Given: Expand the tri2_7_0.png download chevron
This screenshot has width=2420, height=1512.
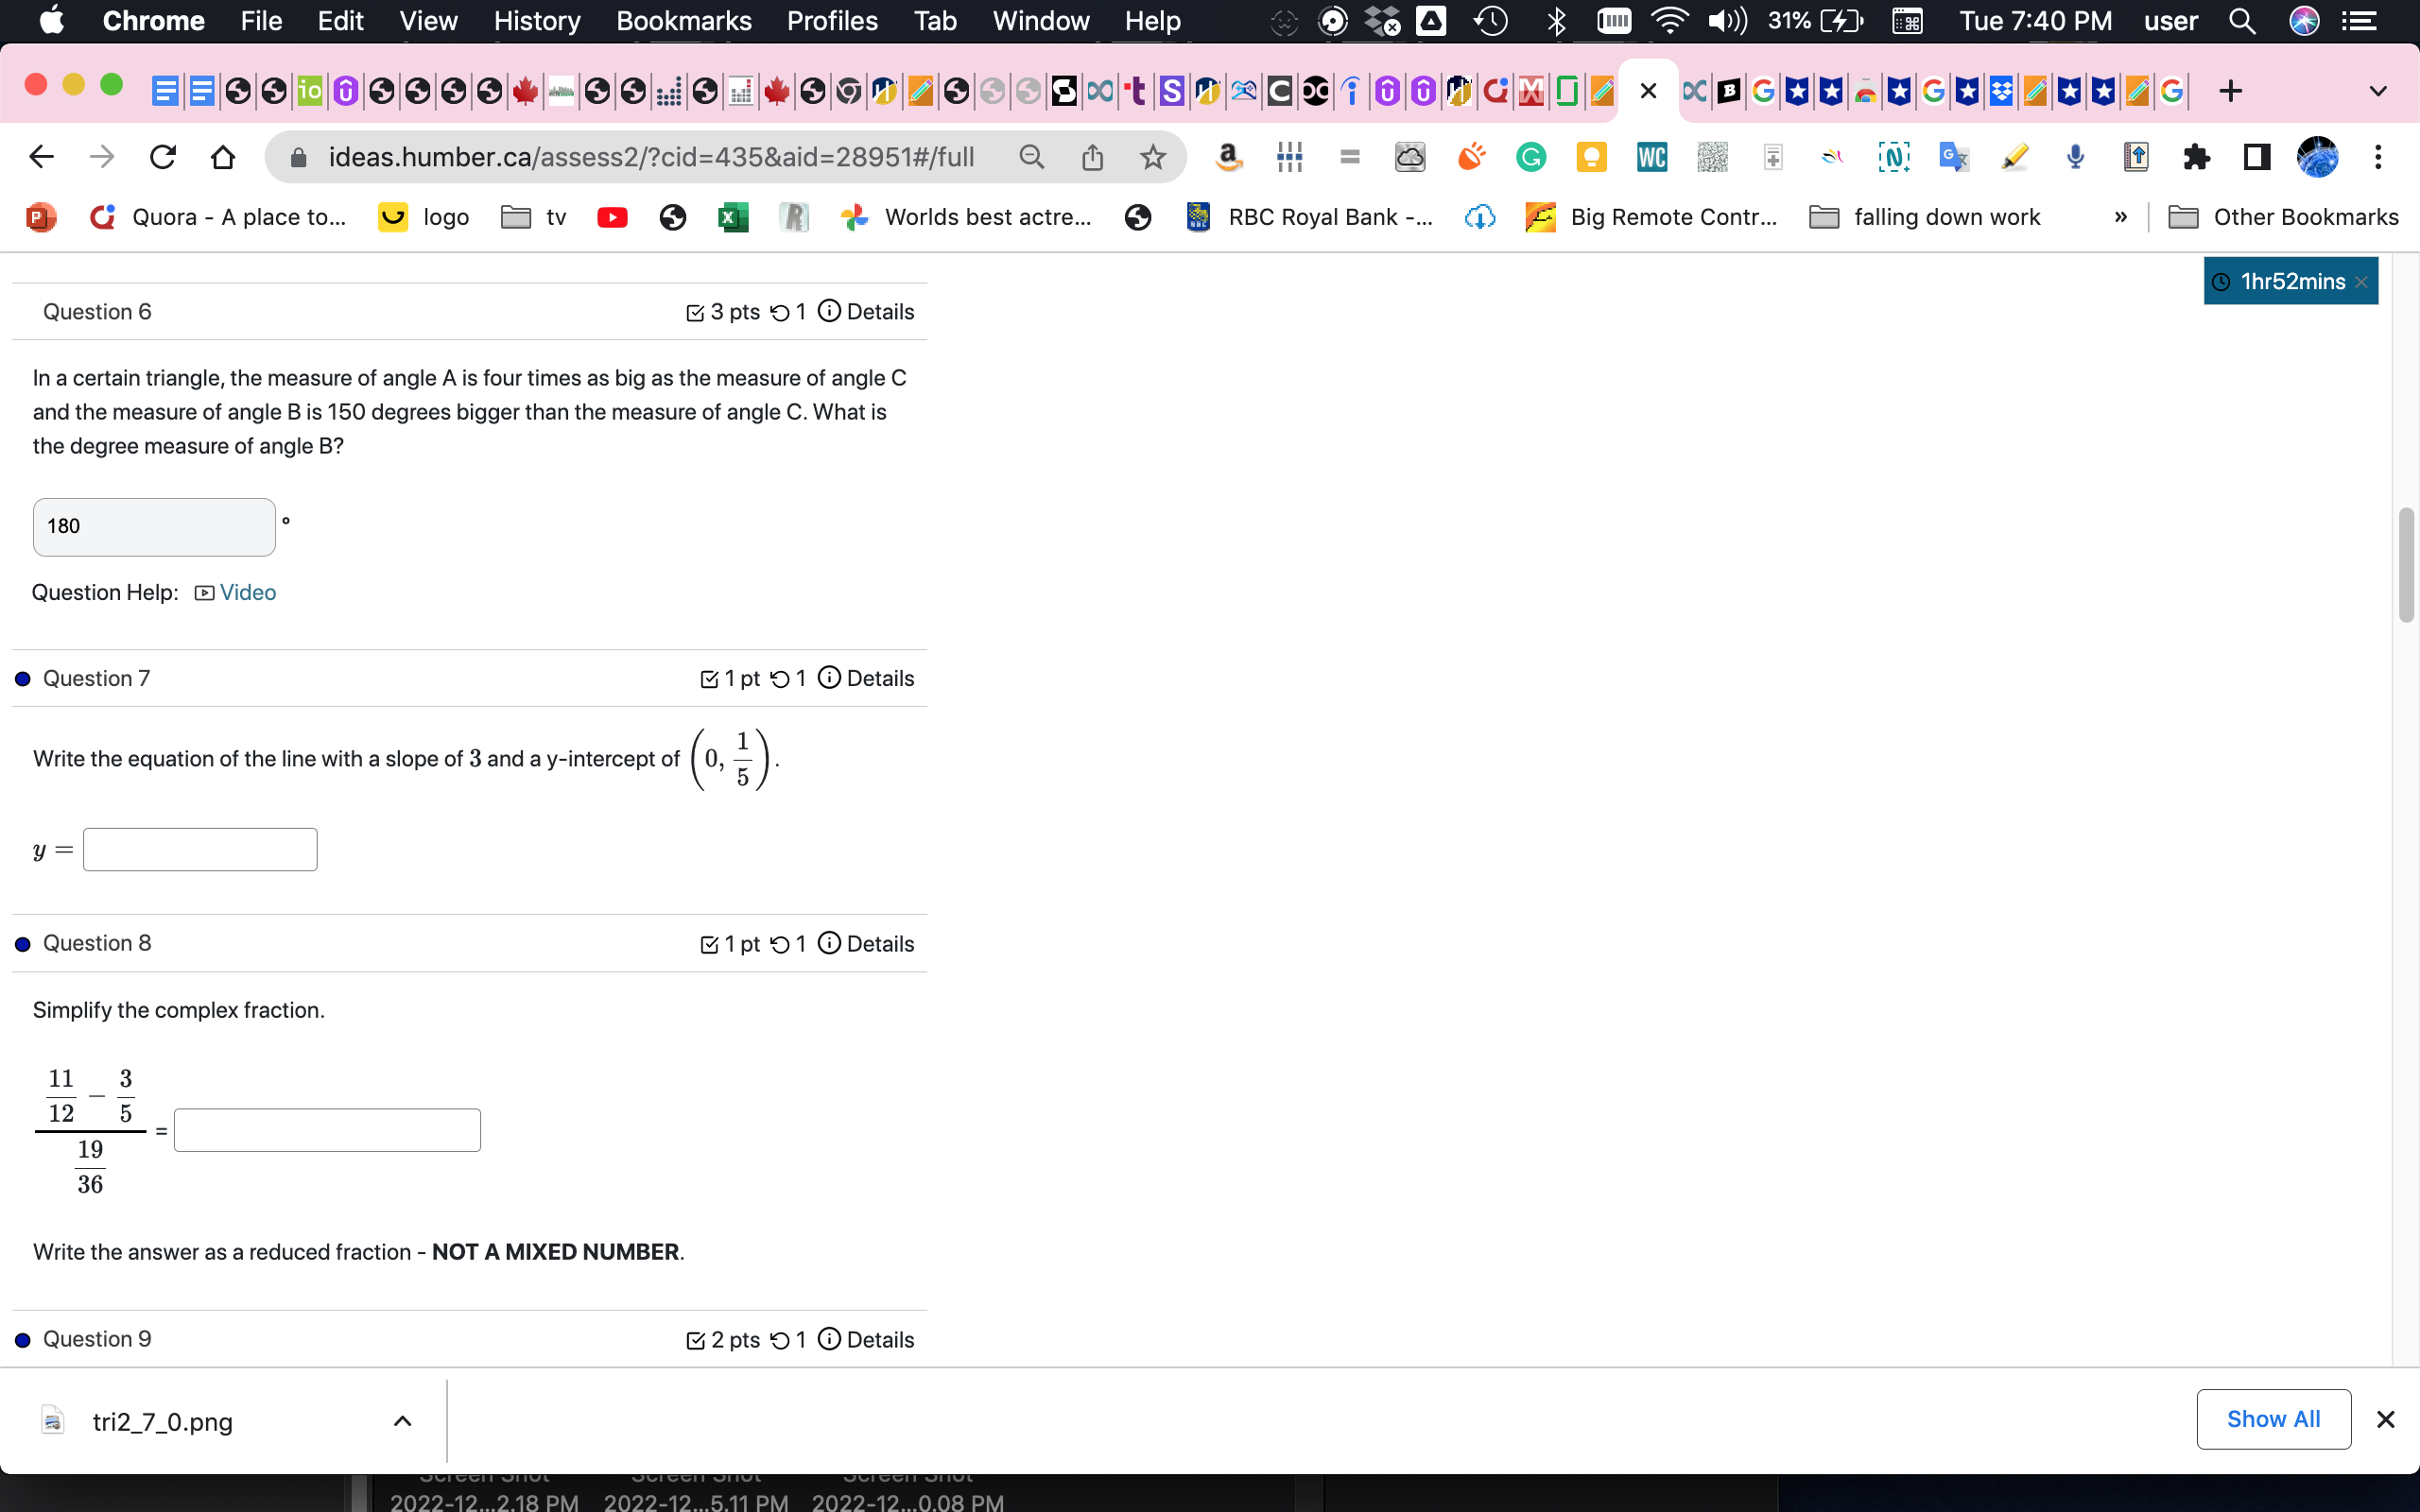Looking at the screenshot, I should coord(402,1420).
